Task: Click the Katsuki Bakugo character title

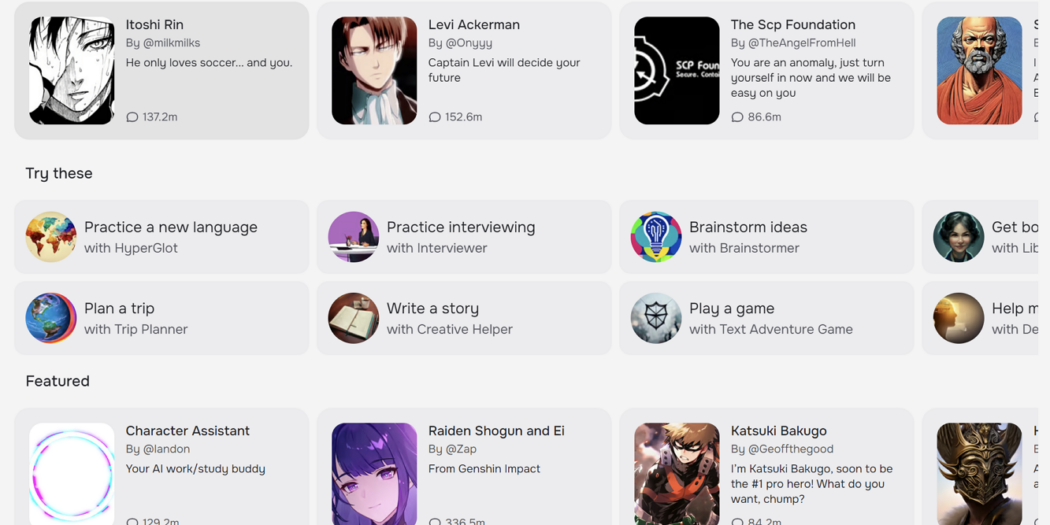Action: click(x=779, y=431)
